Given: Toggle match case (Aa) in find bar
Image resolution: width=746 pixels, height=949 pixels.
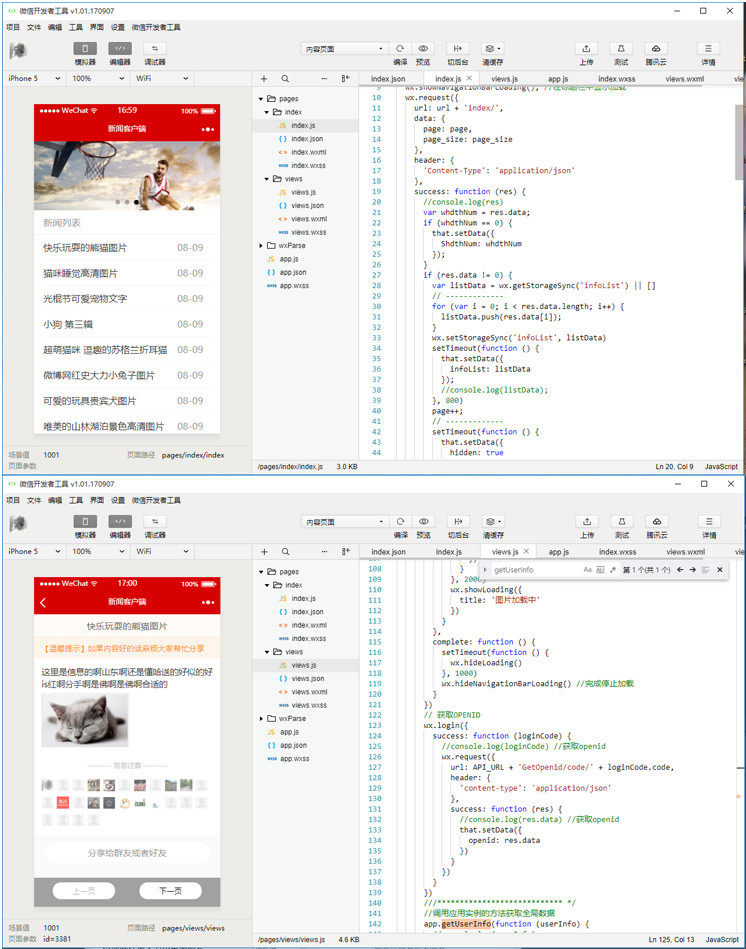Looking at the screenshot, I should [586, 570].
